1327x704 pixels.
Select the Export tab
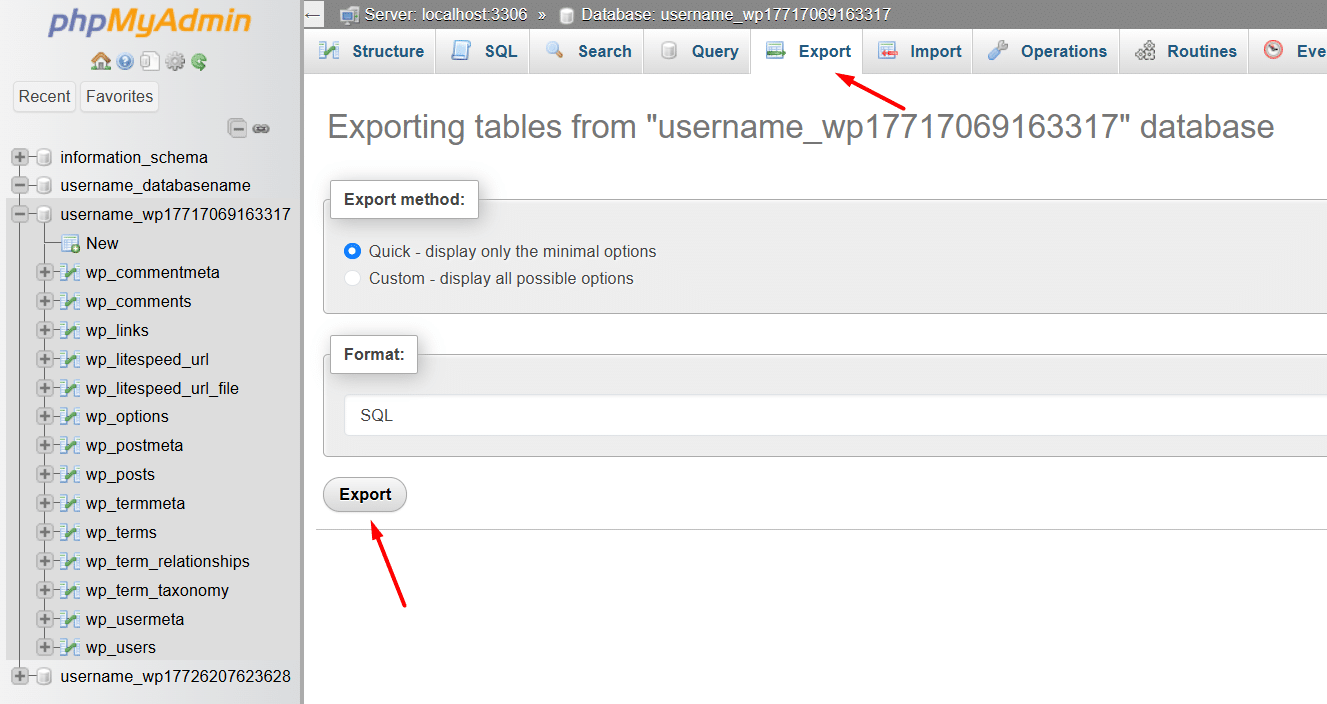coord(806,51)
